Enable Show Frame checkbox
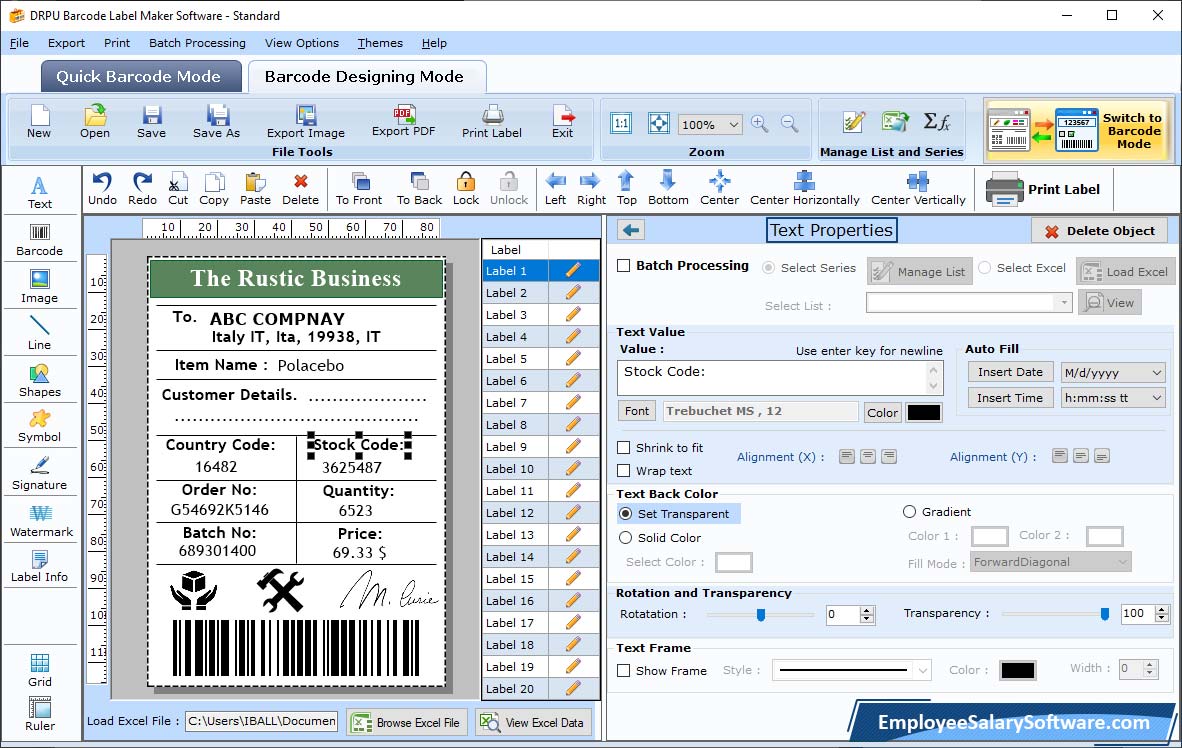Screen dimensions: 1182x748 pos(623,671)
